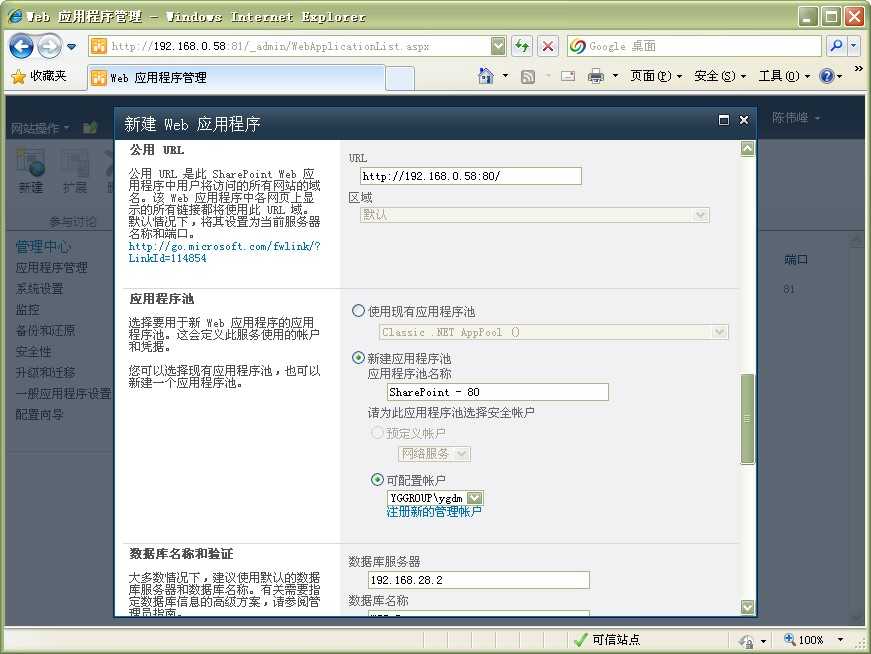
Task: Select the 可配置帐户 radio button
Action: click(377, 479)
